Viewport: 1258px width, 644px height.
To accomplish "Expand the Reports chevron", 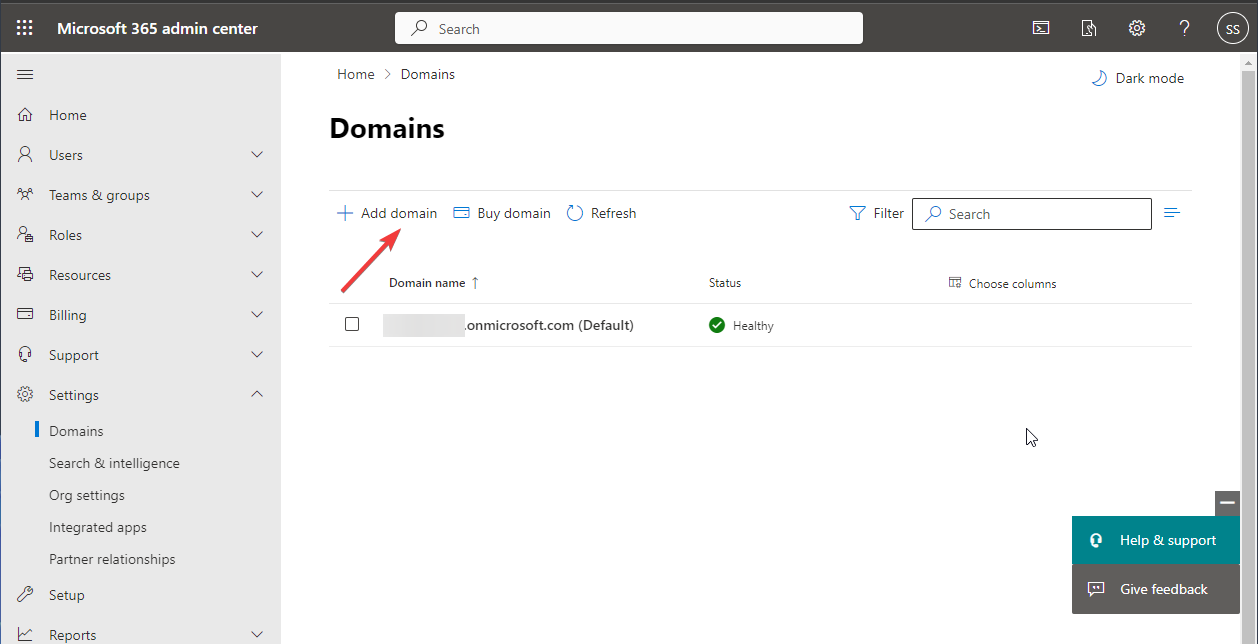I will [x=257, y=635].
